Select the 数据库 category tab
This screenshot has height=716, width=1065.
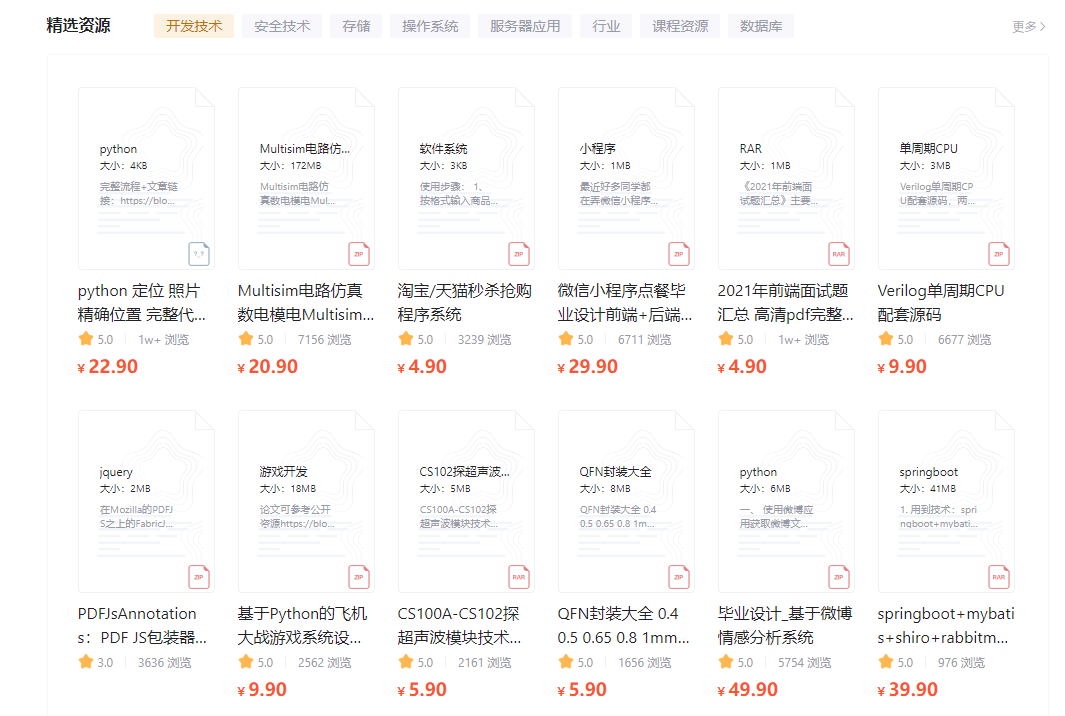pos(762,25)
